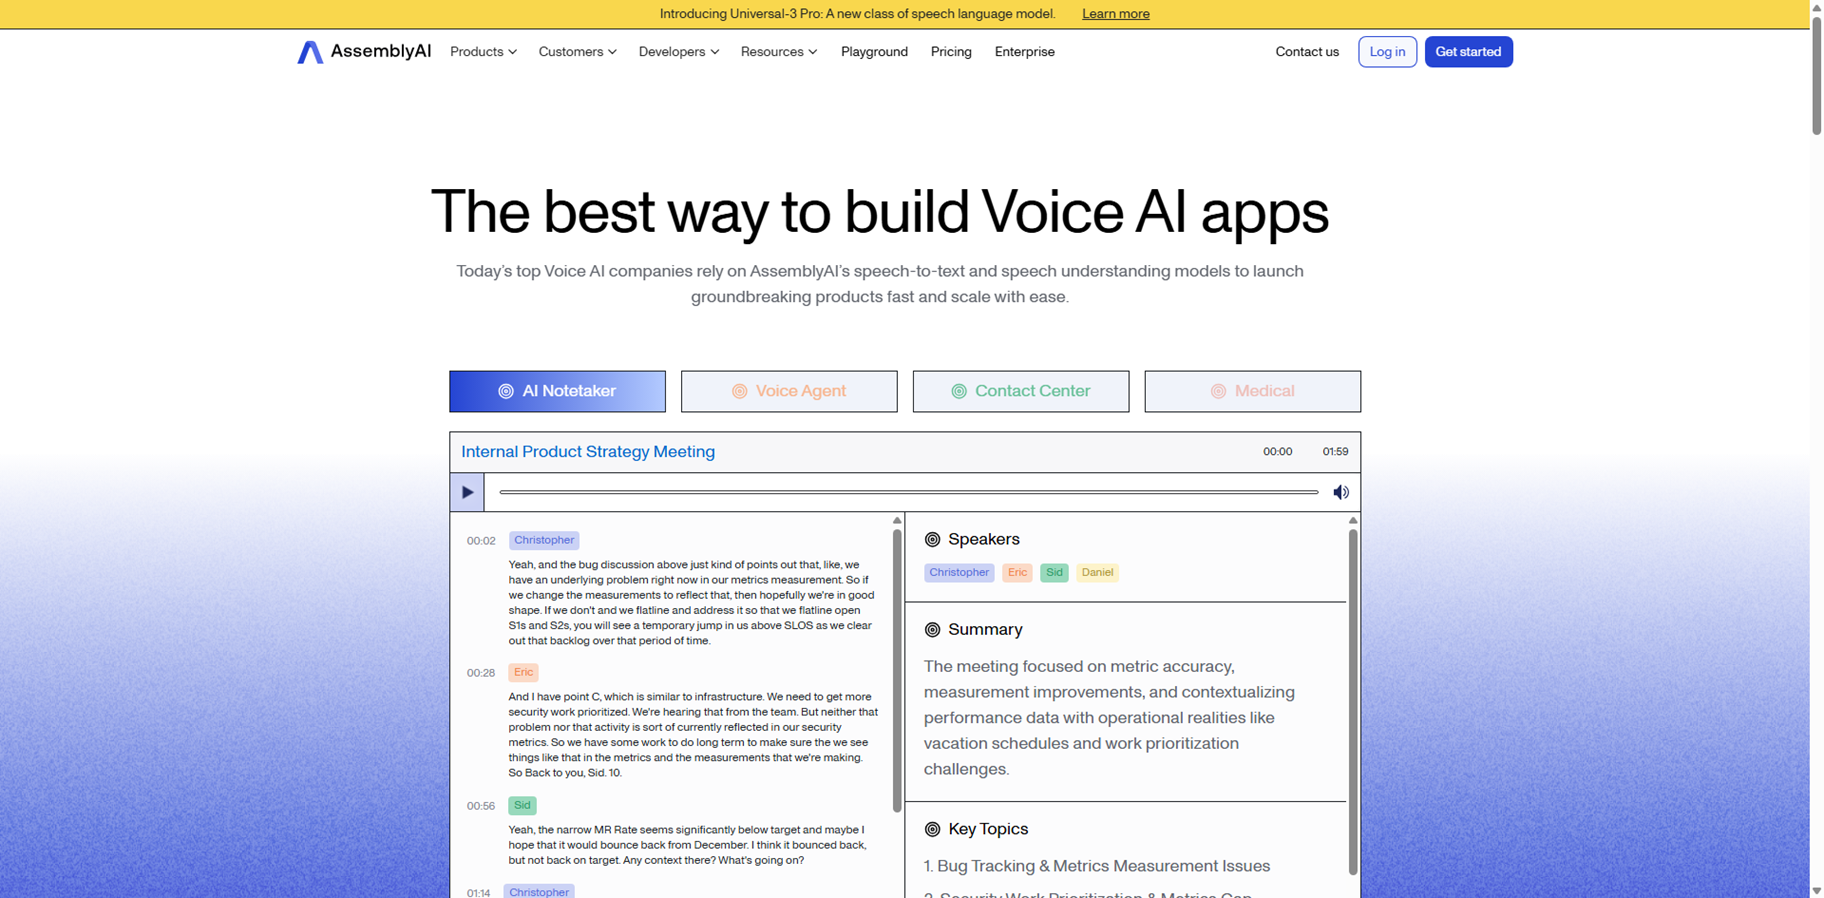Select Christopher chip in the Speakers panel
The image size is (1824, 898).
[959, 573]
